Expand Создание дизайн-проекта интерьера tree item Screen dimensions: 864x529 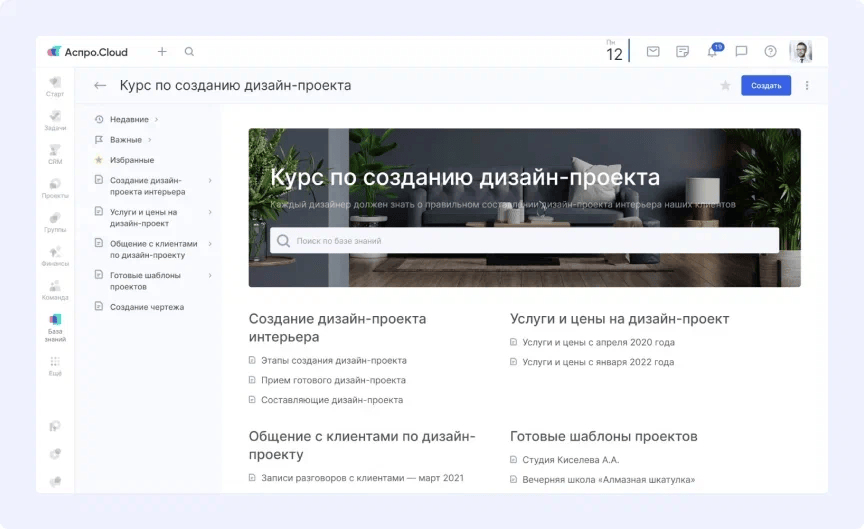coord(209,180)
